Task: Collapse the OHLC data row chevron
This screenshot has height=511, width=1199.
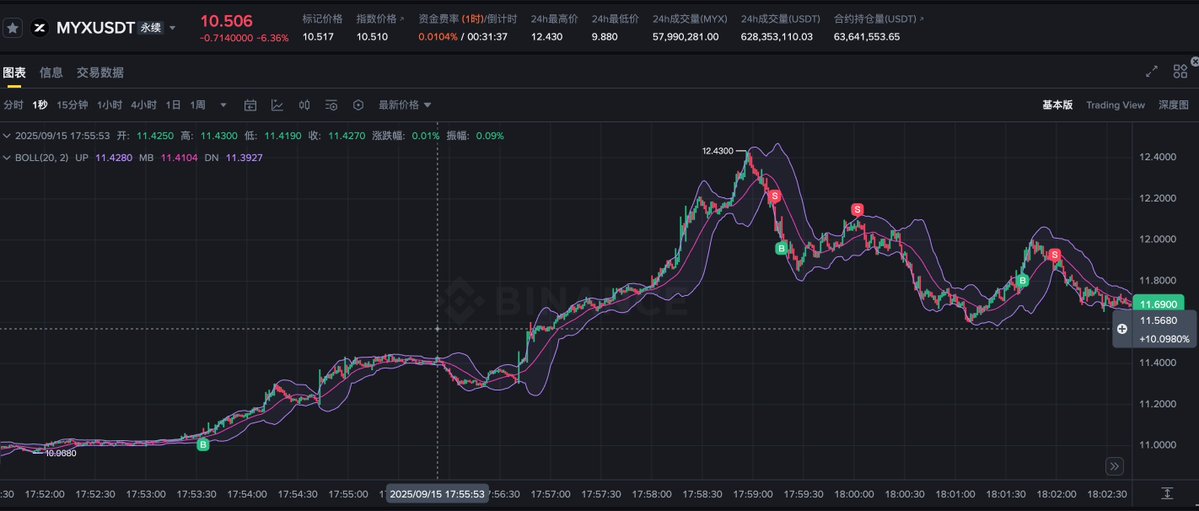Action: [x=7, y=135]
